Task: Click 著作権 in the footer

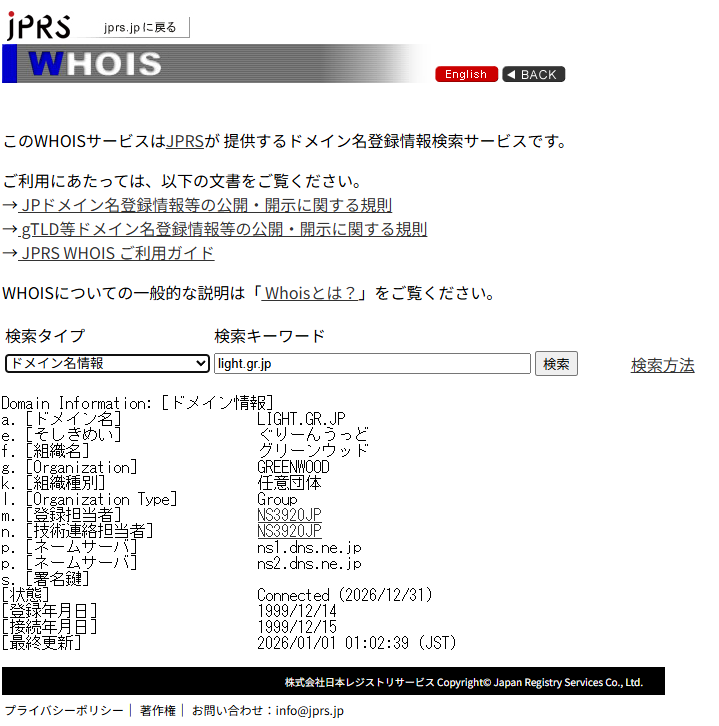Action: pyautogui.click(x=157, y=711)
